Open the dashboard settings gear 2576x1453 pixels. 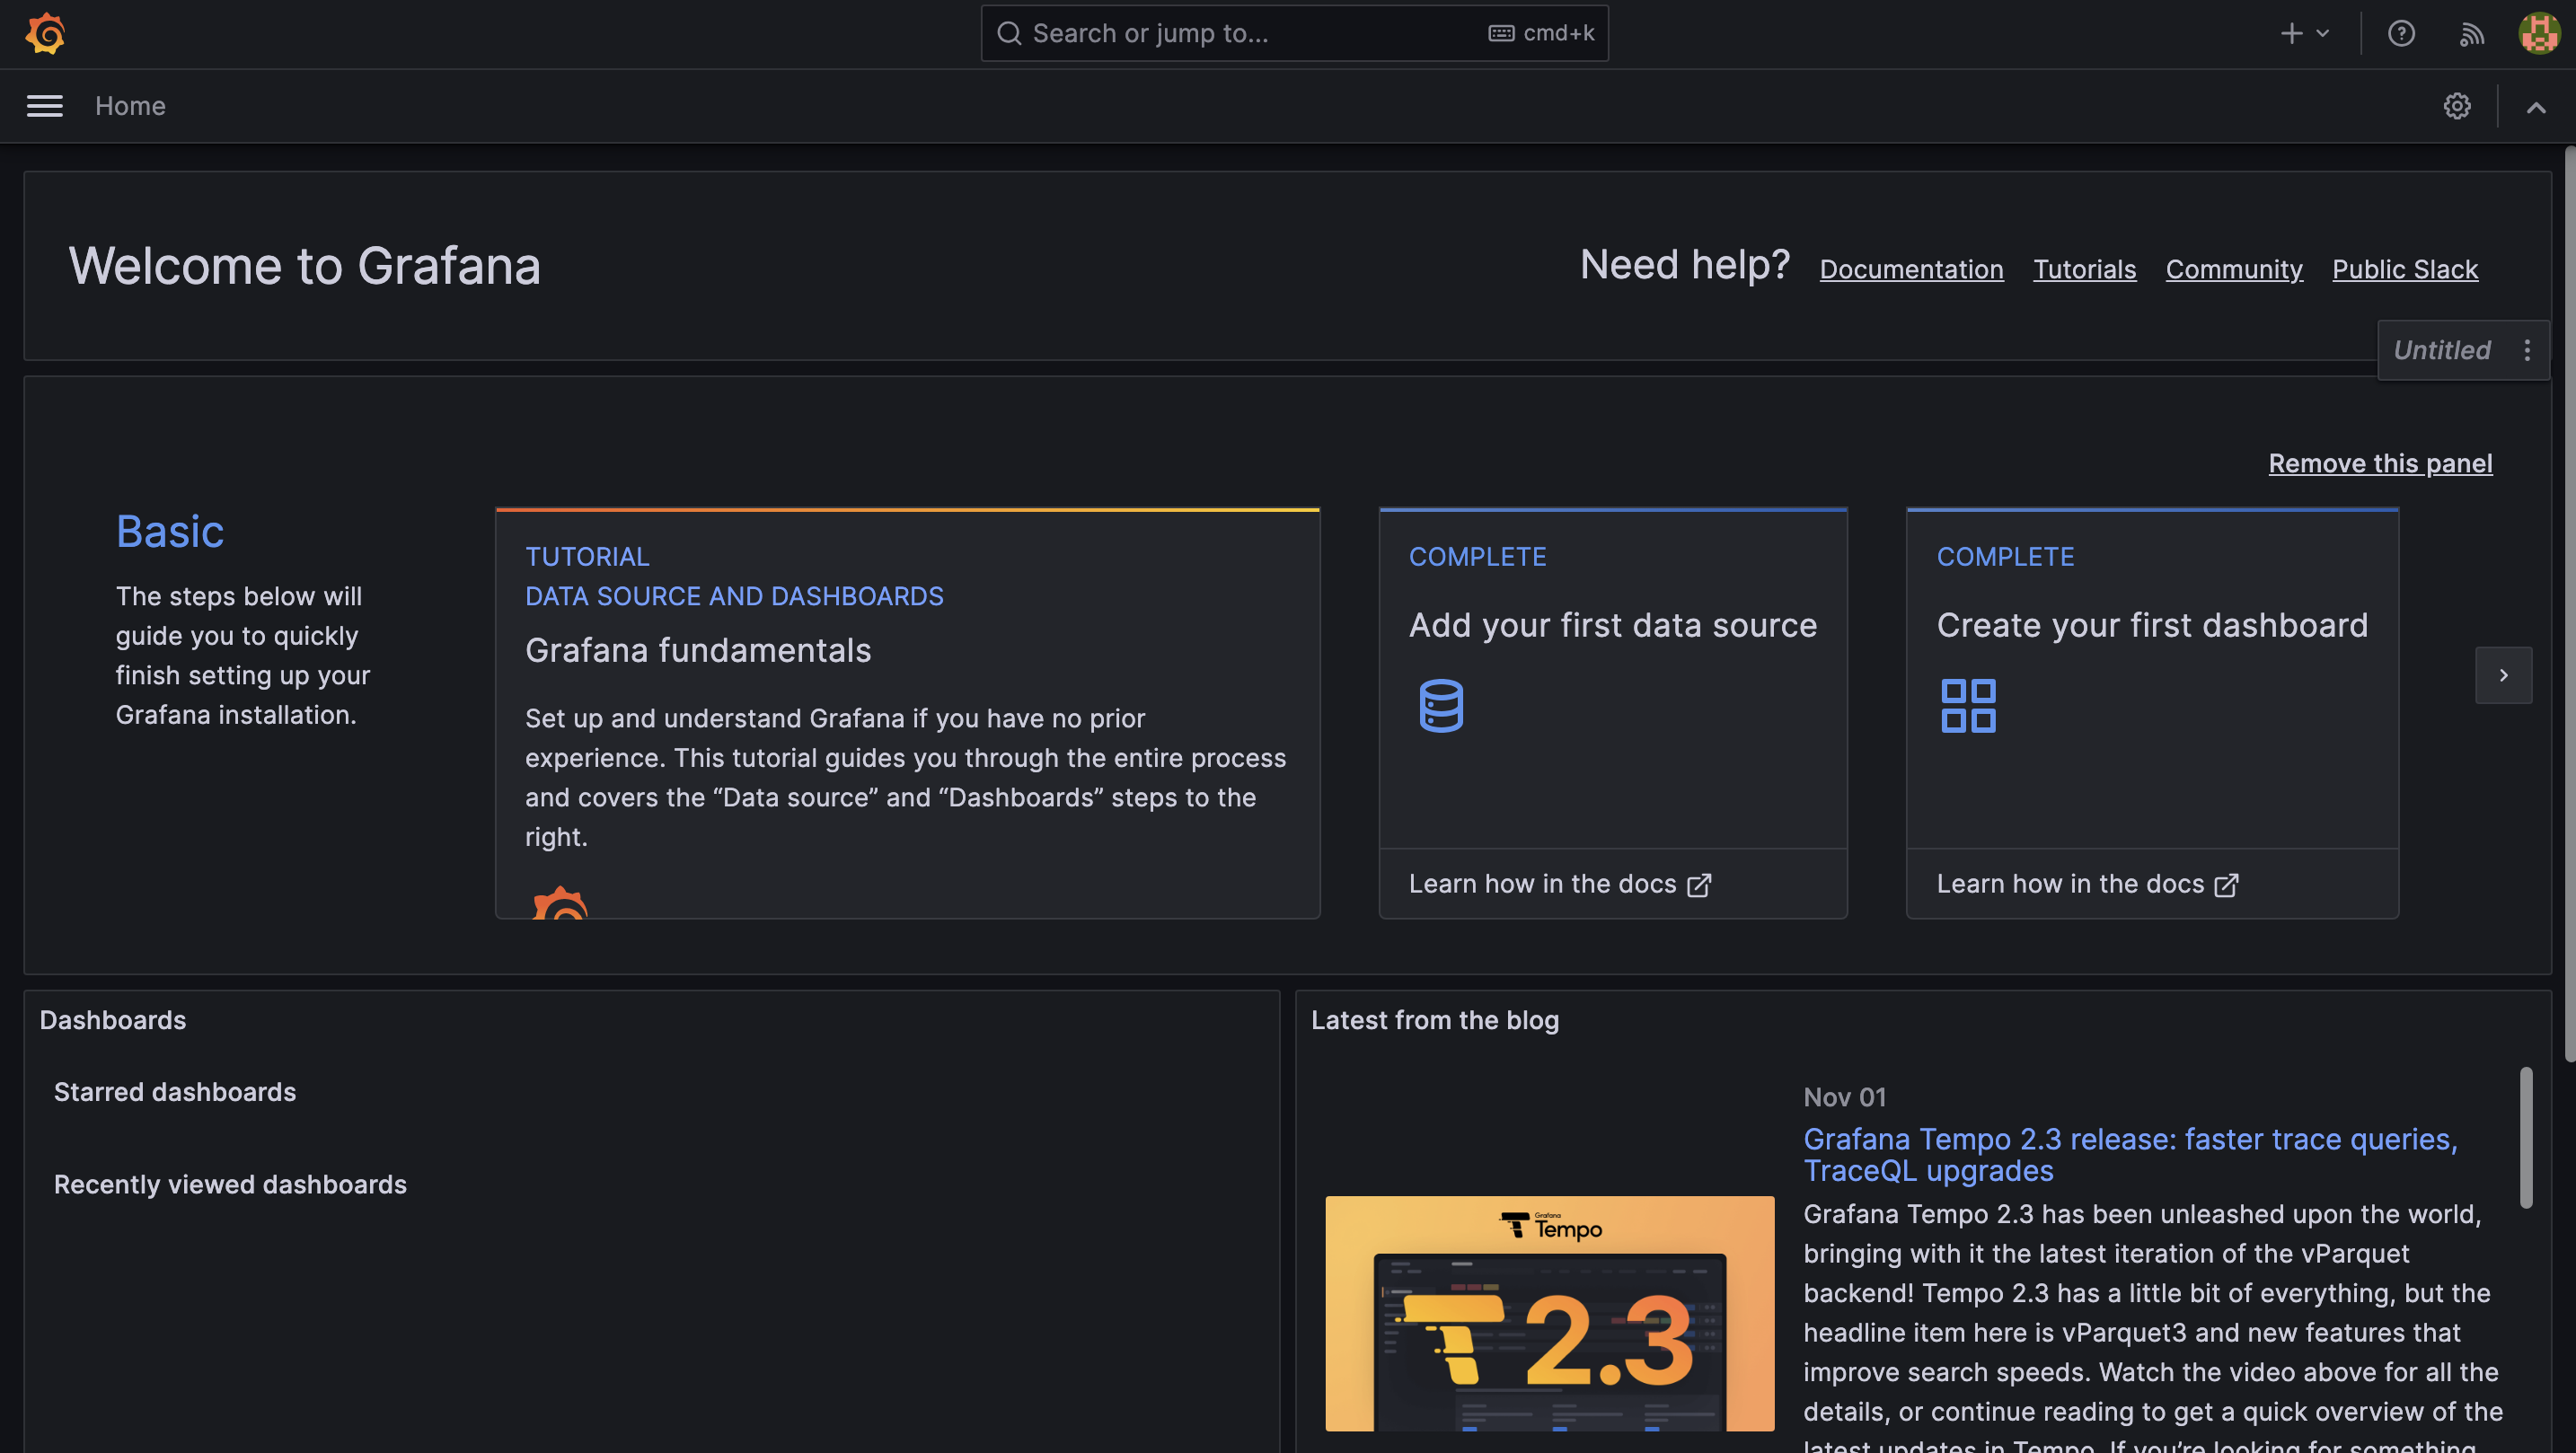[x=2458, y=106]
